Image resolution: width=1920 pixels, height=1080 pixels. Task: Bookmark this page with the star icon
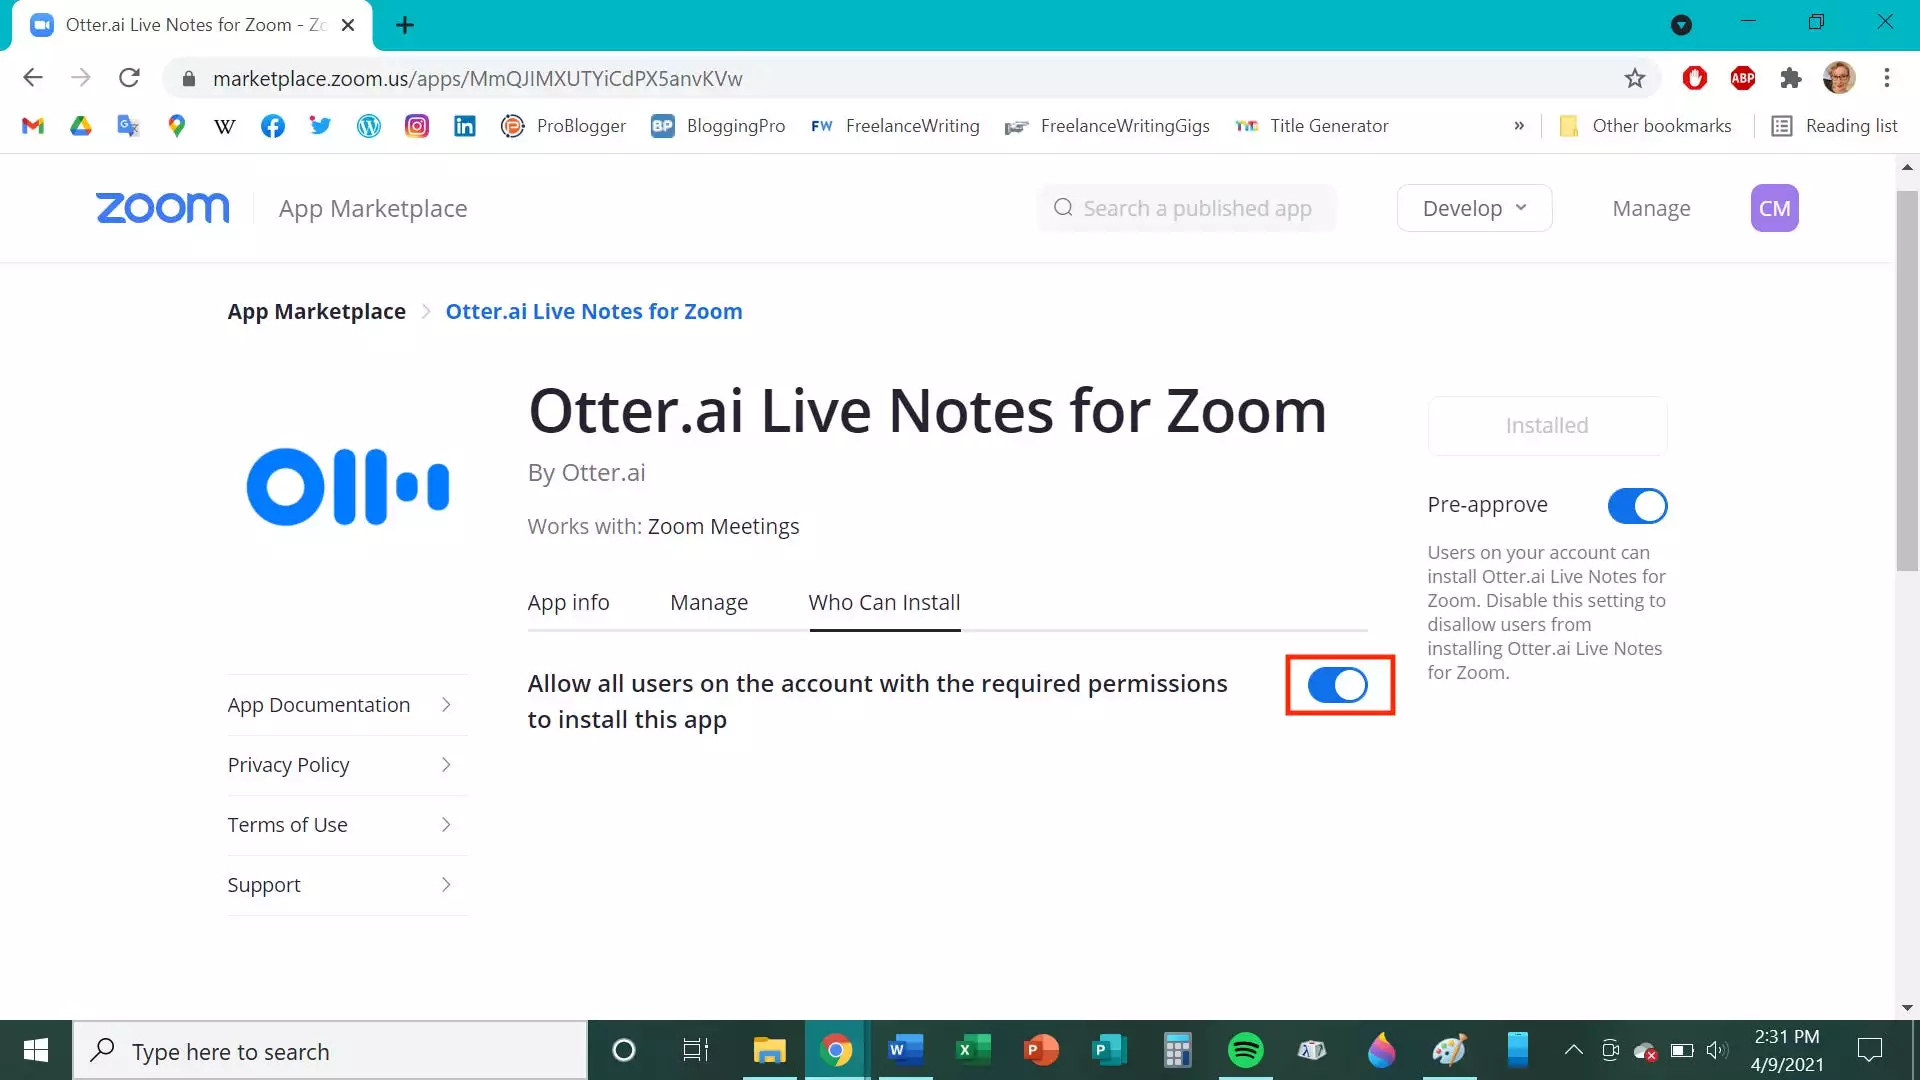[x=1635, y=78]
